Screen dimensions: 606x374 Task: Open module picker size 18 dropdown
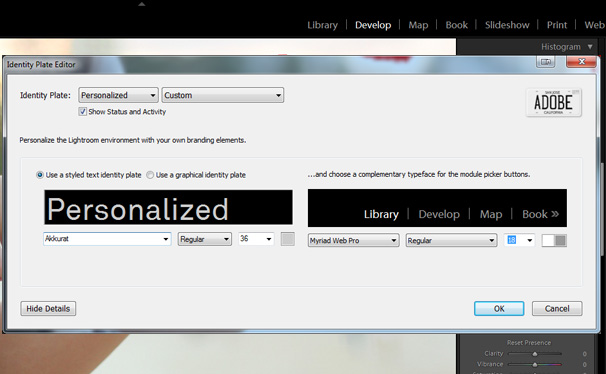[x=519, y=240]
